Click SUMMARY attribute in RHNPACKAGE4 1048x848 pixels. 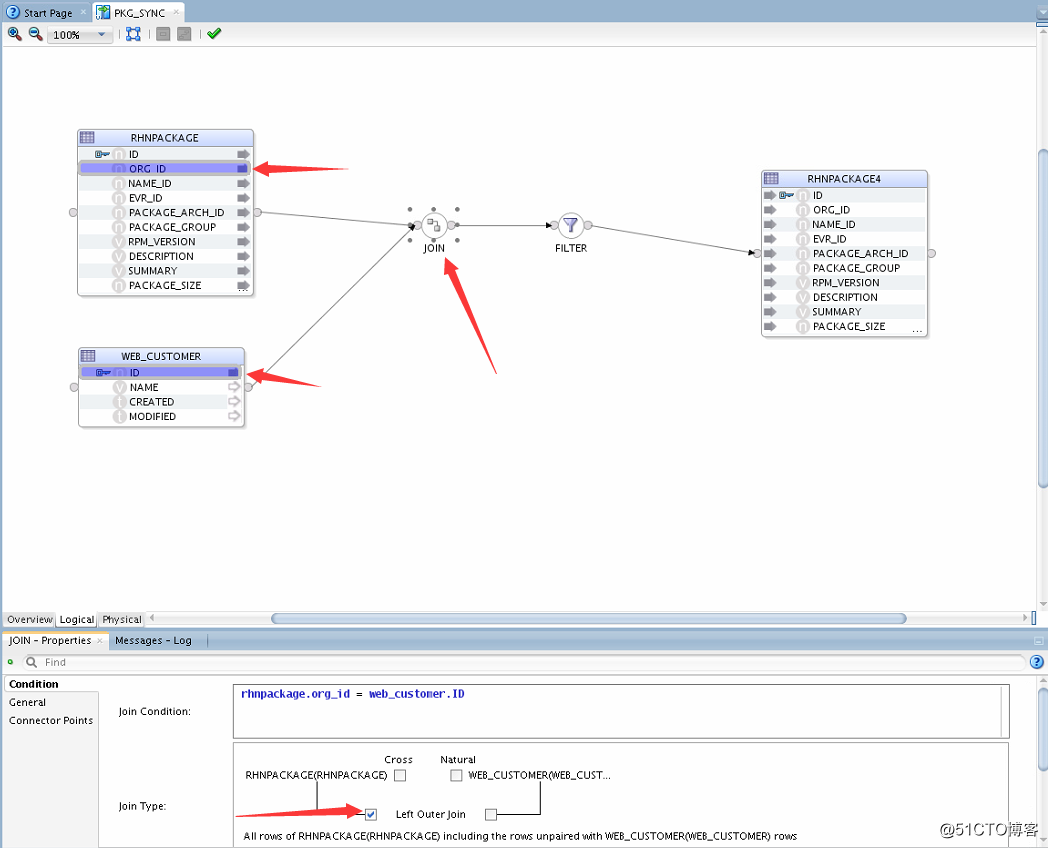[837, 311]
